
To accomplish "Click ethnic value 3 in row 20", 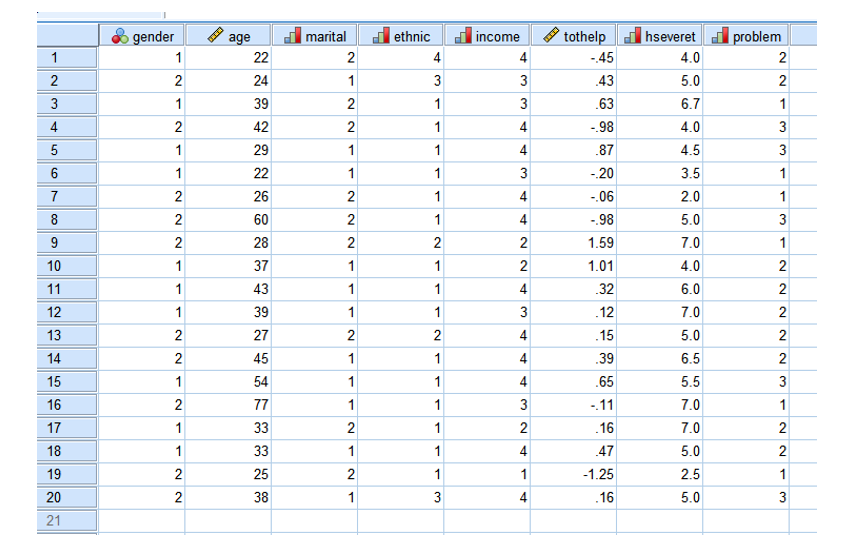I will (x=437, y=498).
